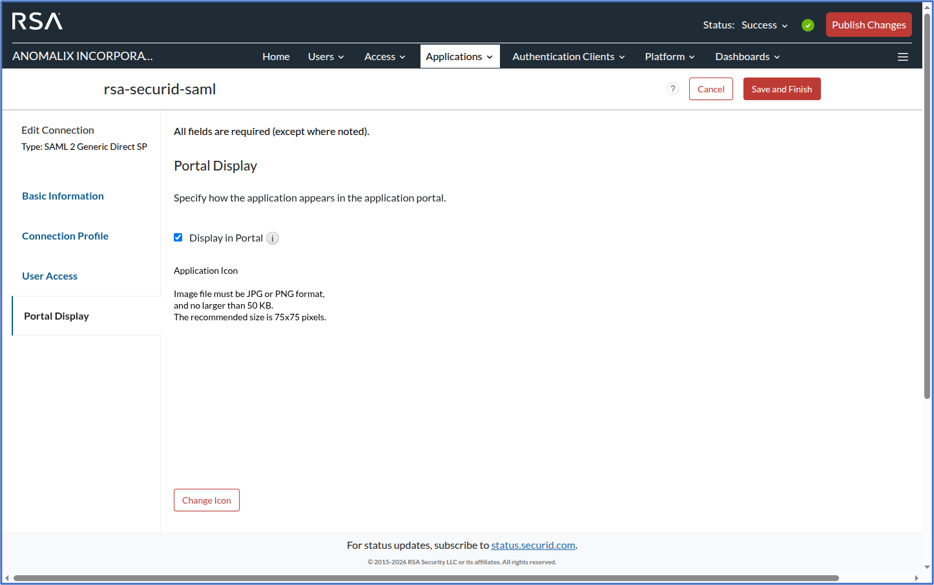This screenshot has width=934, height=585.
Task: Click the Application Icon label
Action: (x=206, y=270)
